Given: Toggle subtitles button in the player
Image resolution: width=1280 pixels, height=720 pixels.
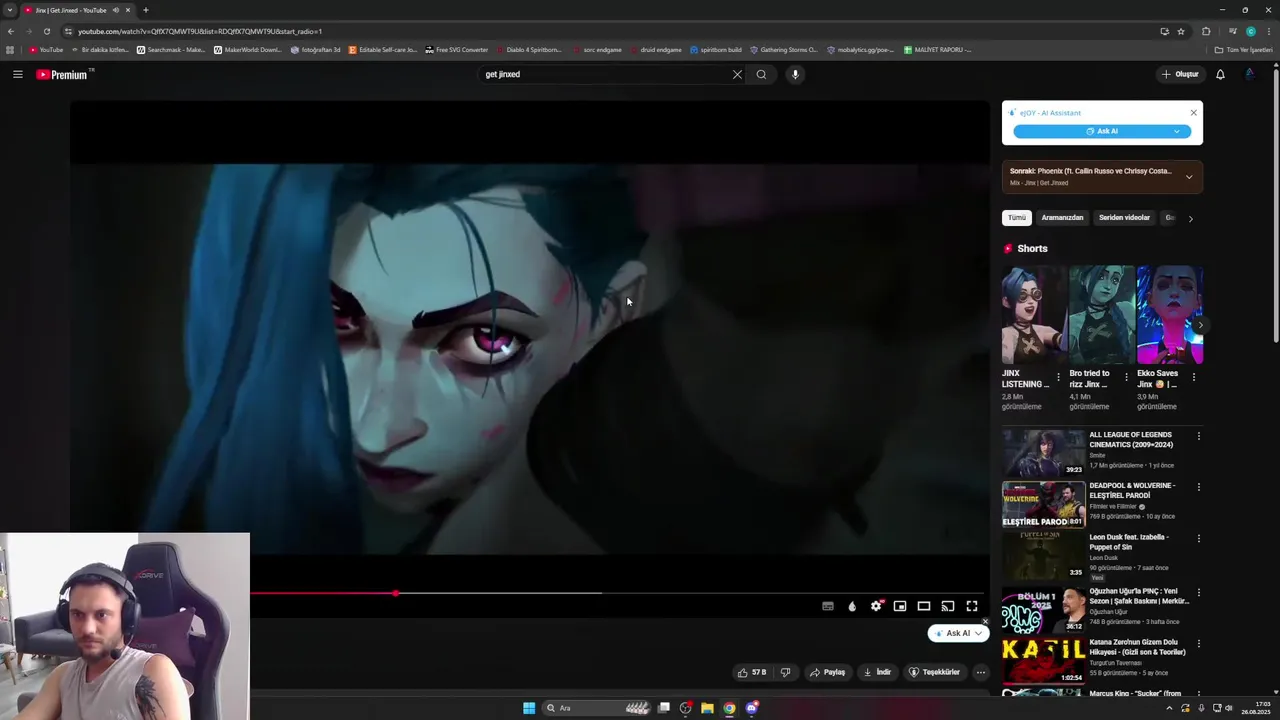Looking at the screenshot, I should pos(828,606).
